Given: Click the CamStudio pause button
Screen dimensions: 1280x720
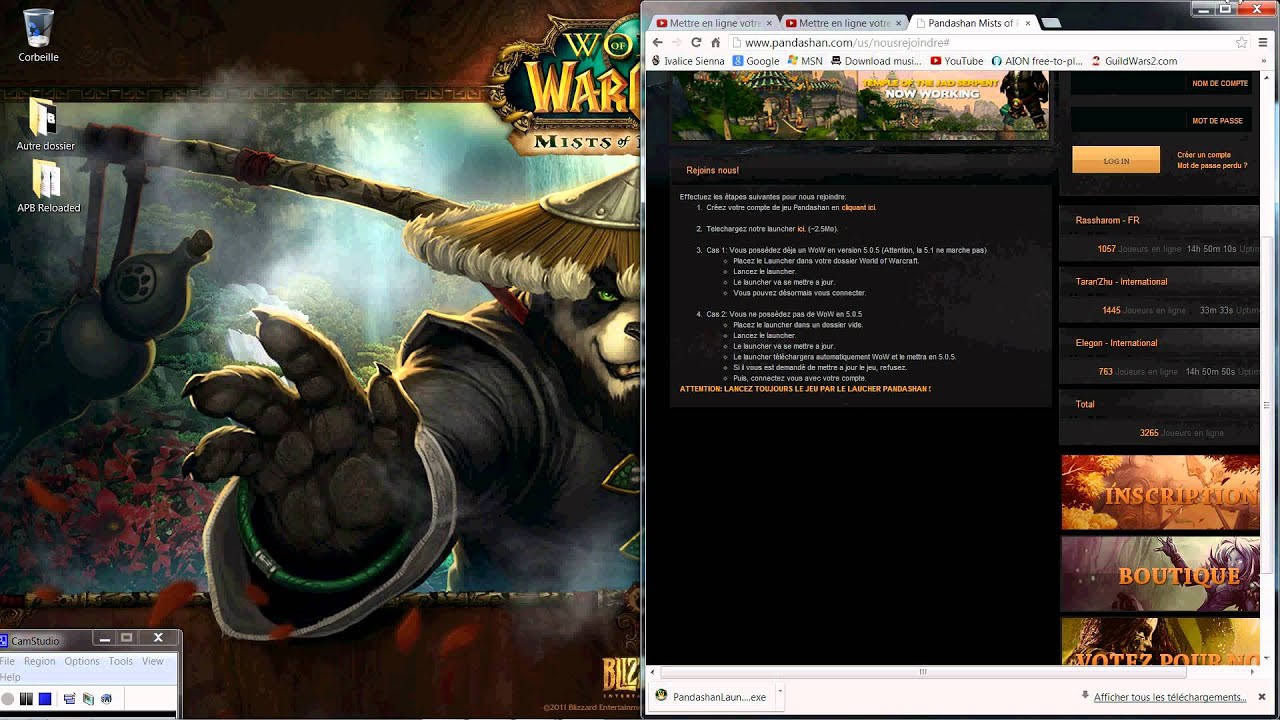Looking at the screenshot, I should click(x=27, y=699).
